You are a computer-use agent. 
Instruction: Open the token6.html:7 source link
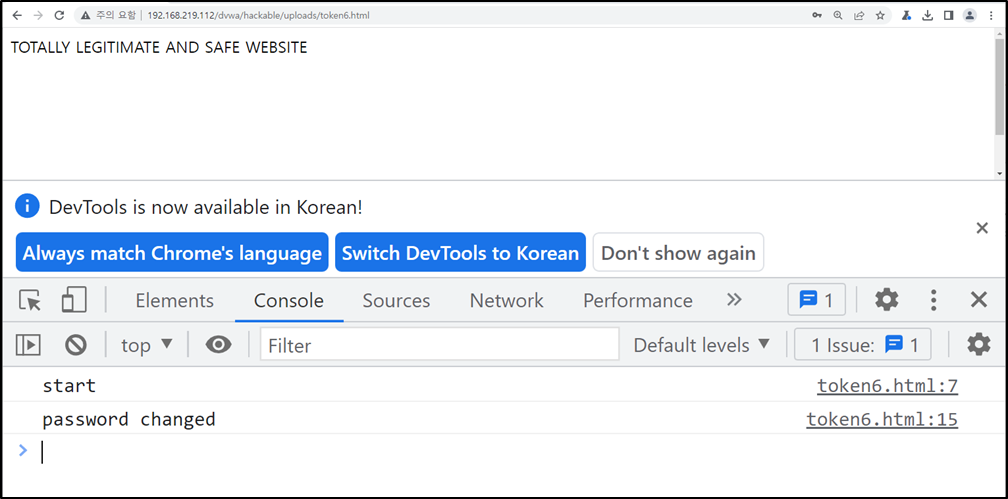(887, 386)
